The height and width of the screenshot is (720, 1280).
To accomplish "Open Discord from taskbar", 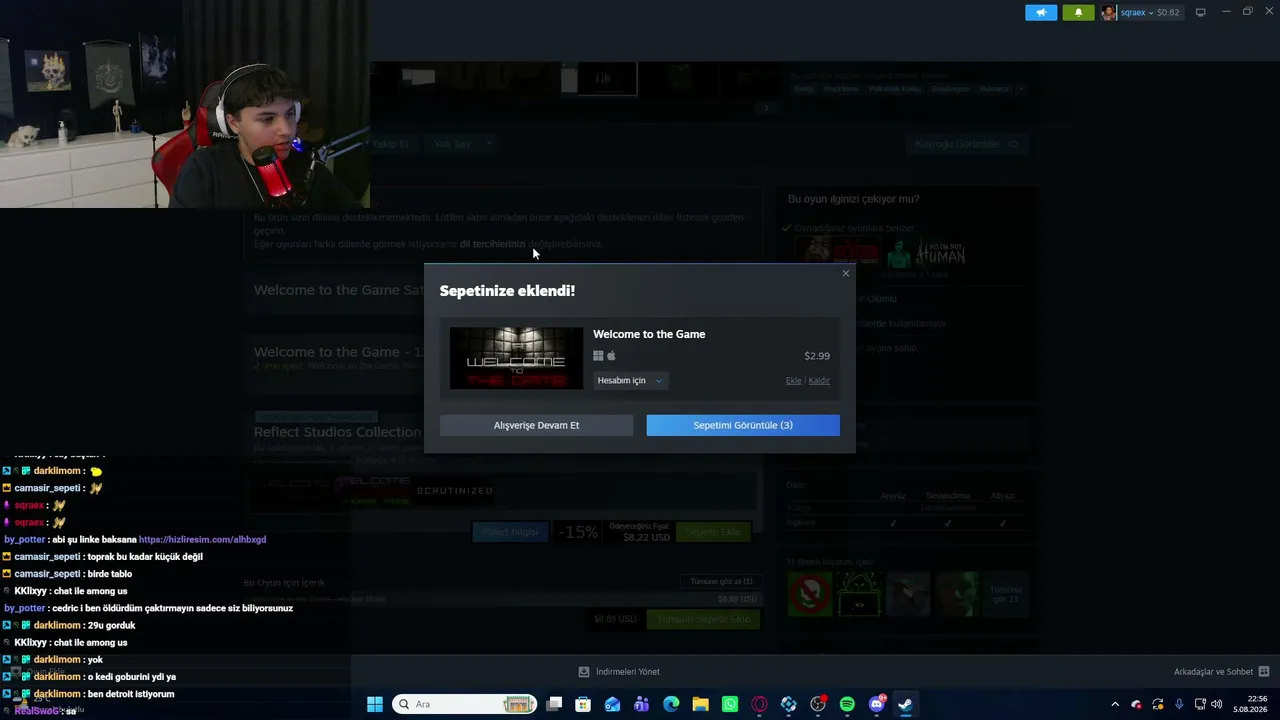I will [877, 704].
